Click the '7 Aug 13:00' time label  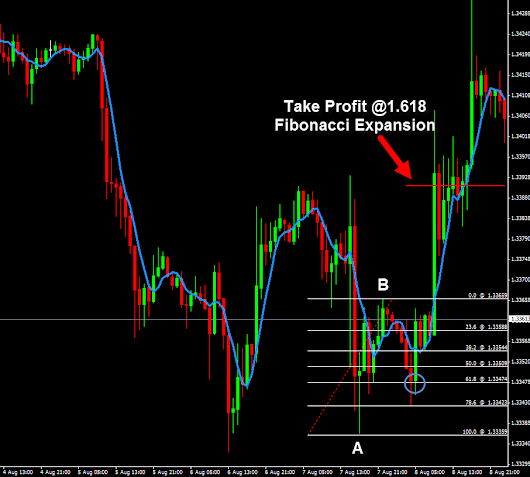point(355,472)
